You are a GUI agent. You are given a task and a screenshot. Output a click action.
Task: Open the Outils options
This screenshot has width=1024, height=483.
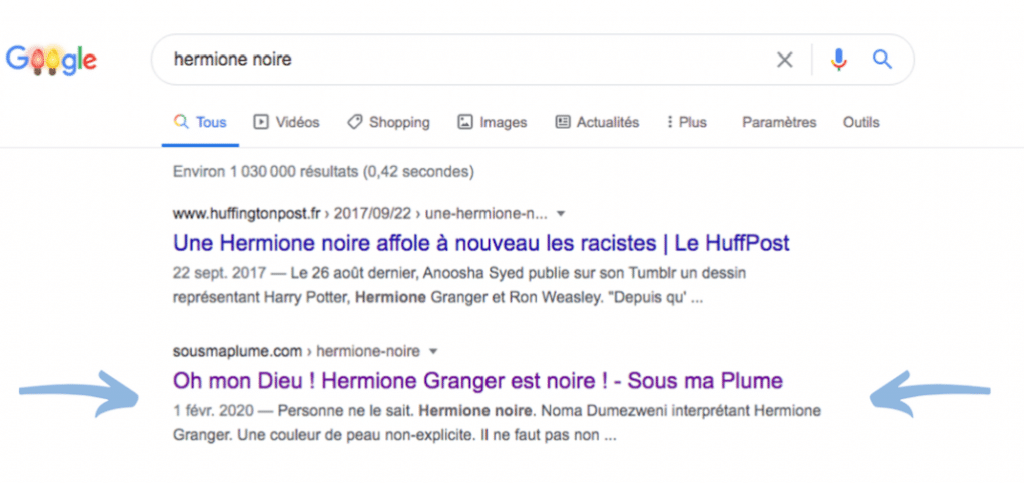[x=861, y=122]
